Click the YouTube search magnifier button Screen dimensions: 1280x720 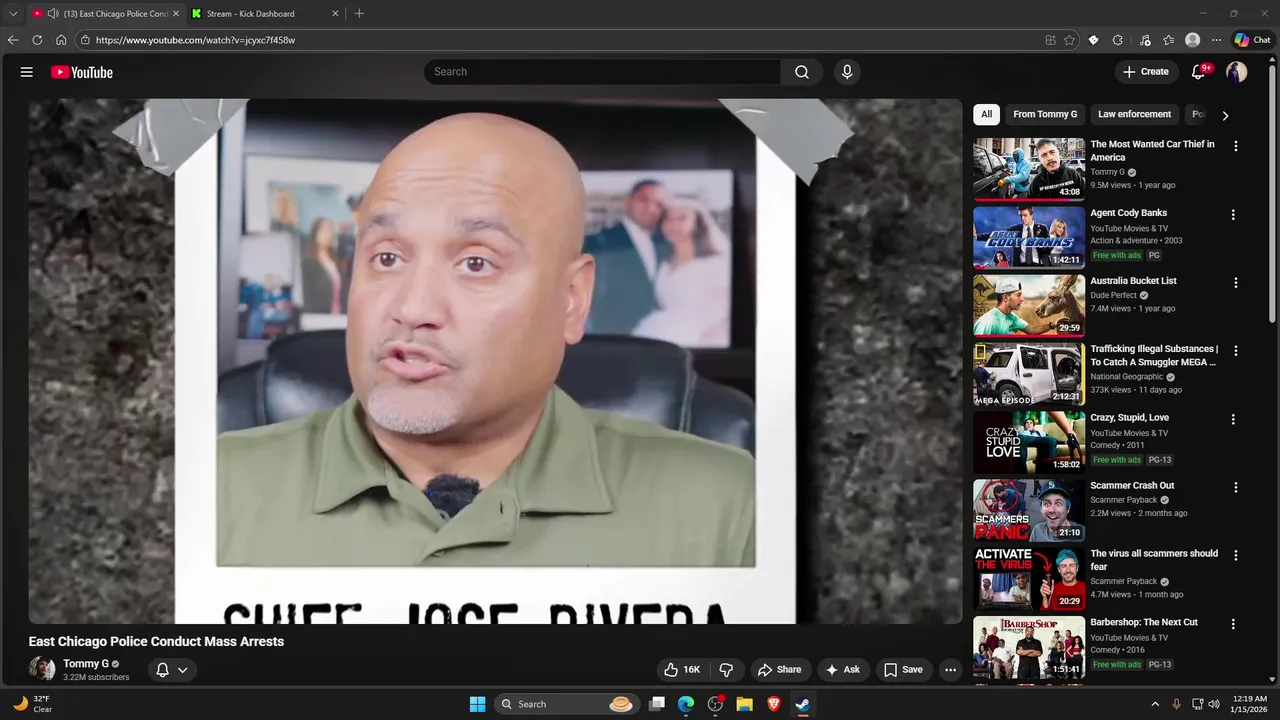802,72
